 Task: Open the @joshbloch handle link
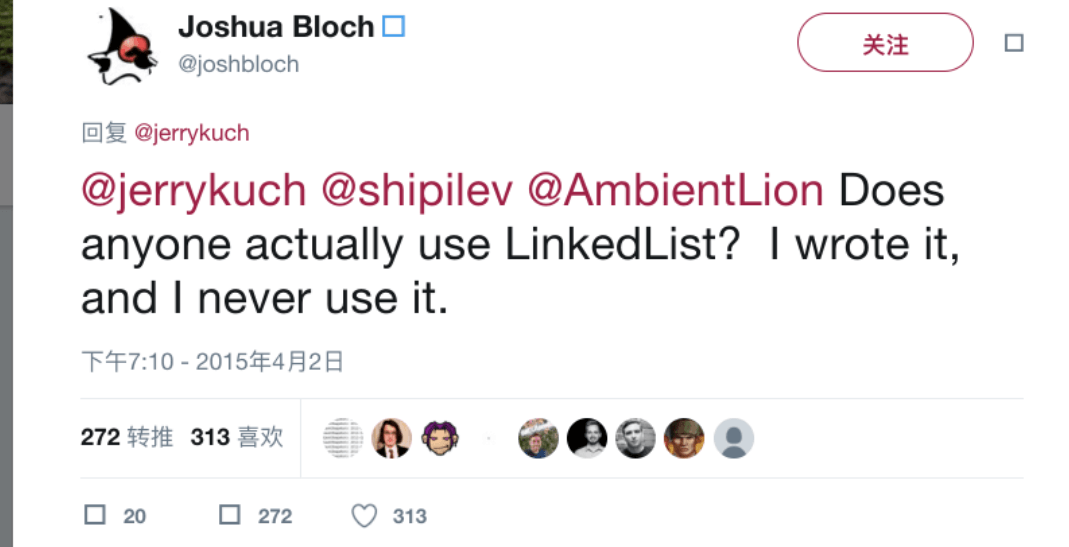pos(238,64)
